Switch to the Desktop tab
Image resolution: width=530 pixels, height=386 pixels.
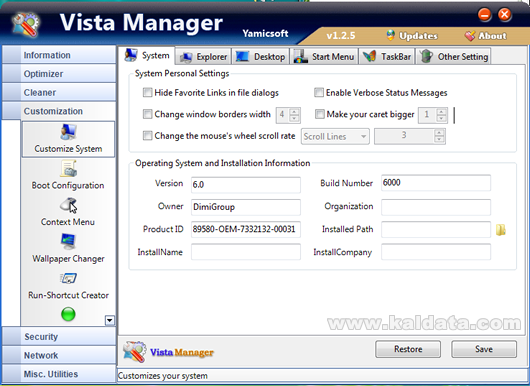[x=261, y=56]
